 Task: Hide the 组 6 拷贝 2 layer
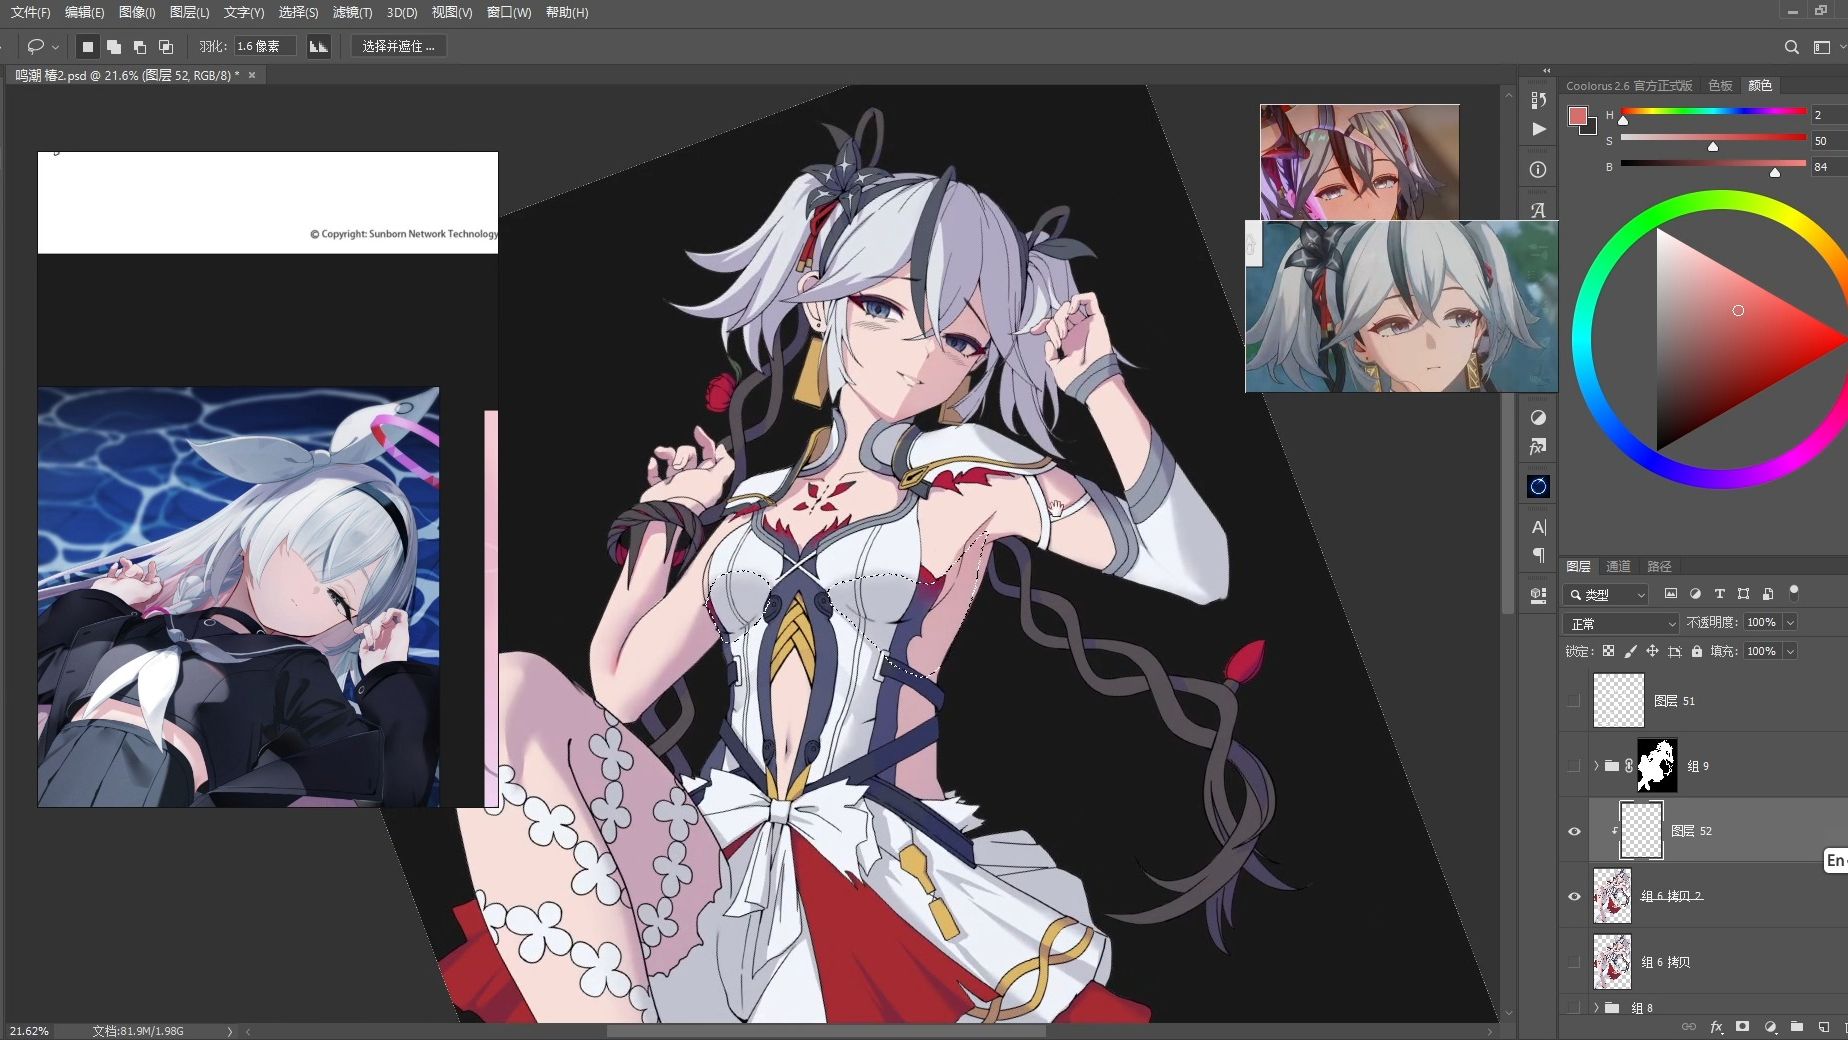1574,896
